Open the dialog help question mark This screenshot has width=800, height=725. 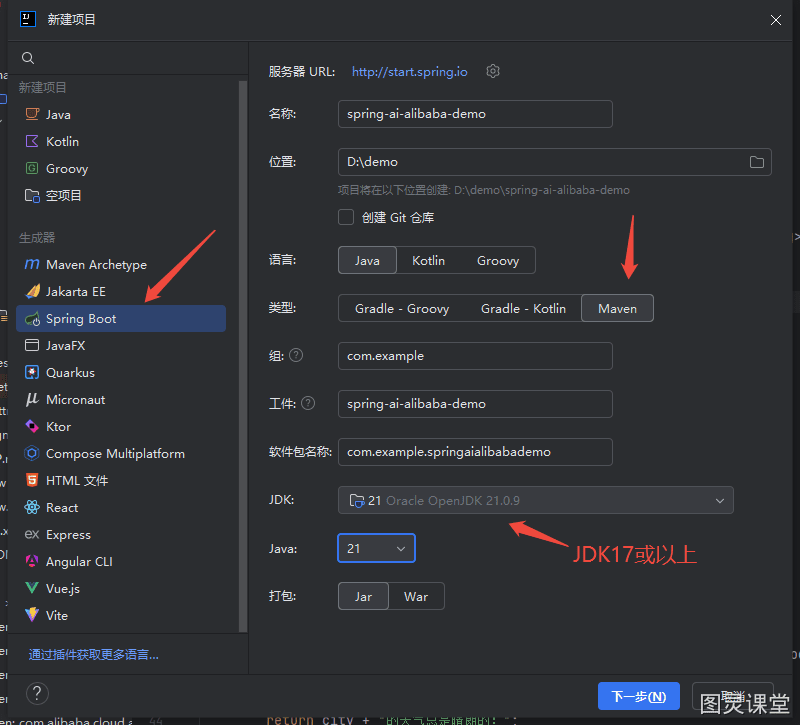pos(37,694)
